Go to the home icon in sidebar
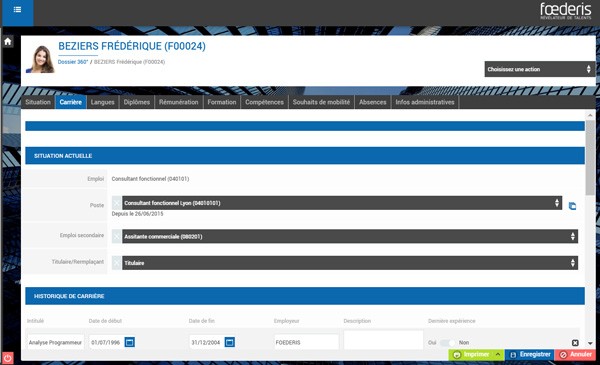This screenshot has height=365, width=600. click(8, 41)
